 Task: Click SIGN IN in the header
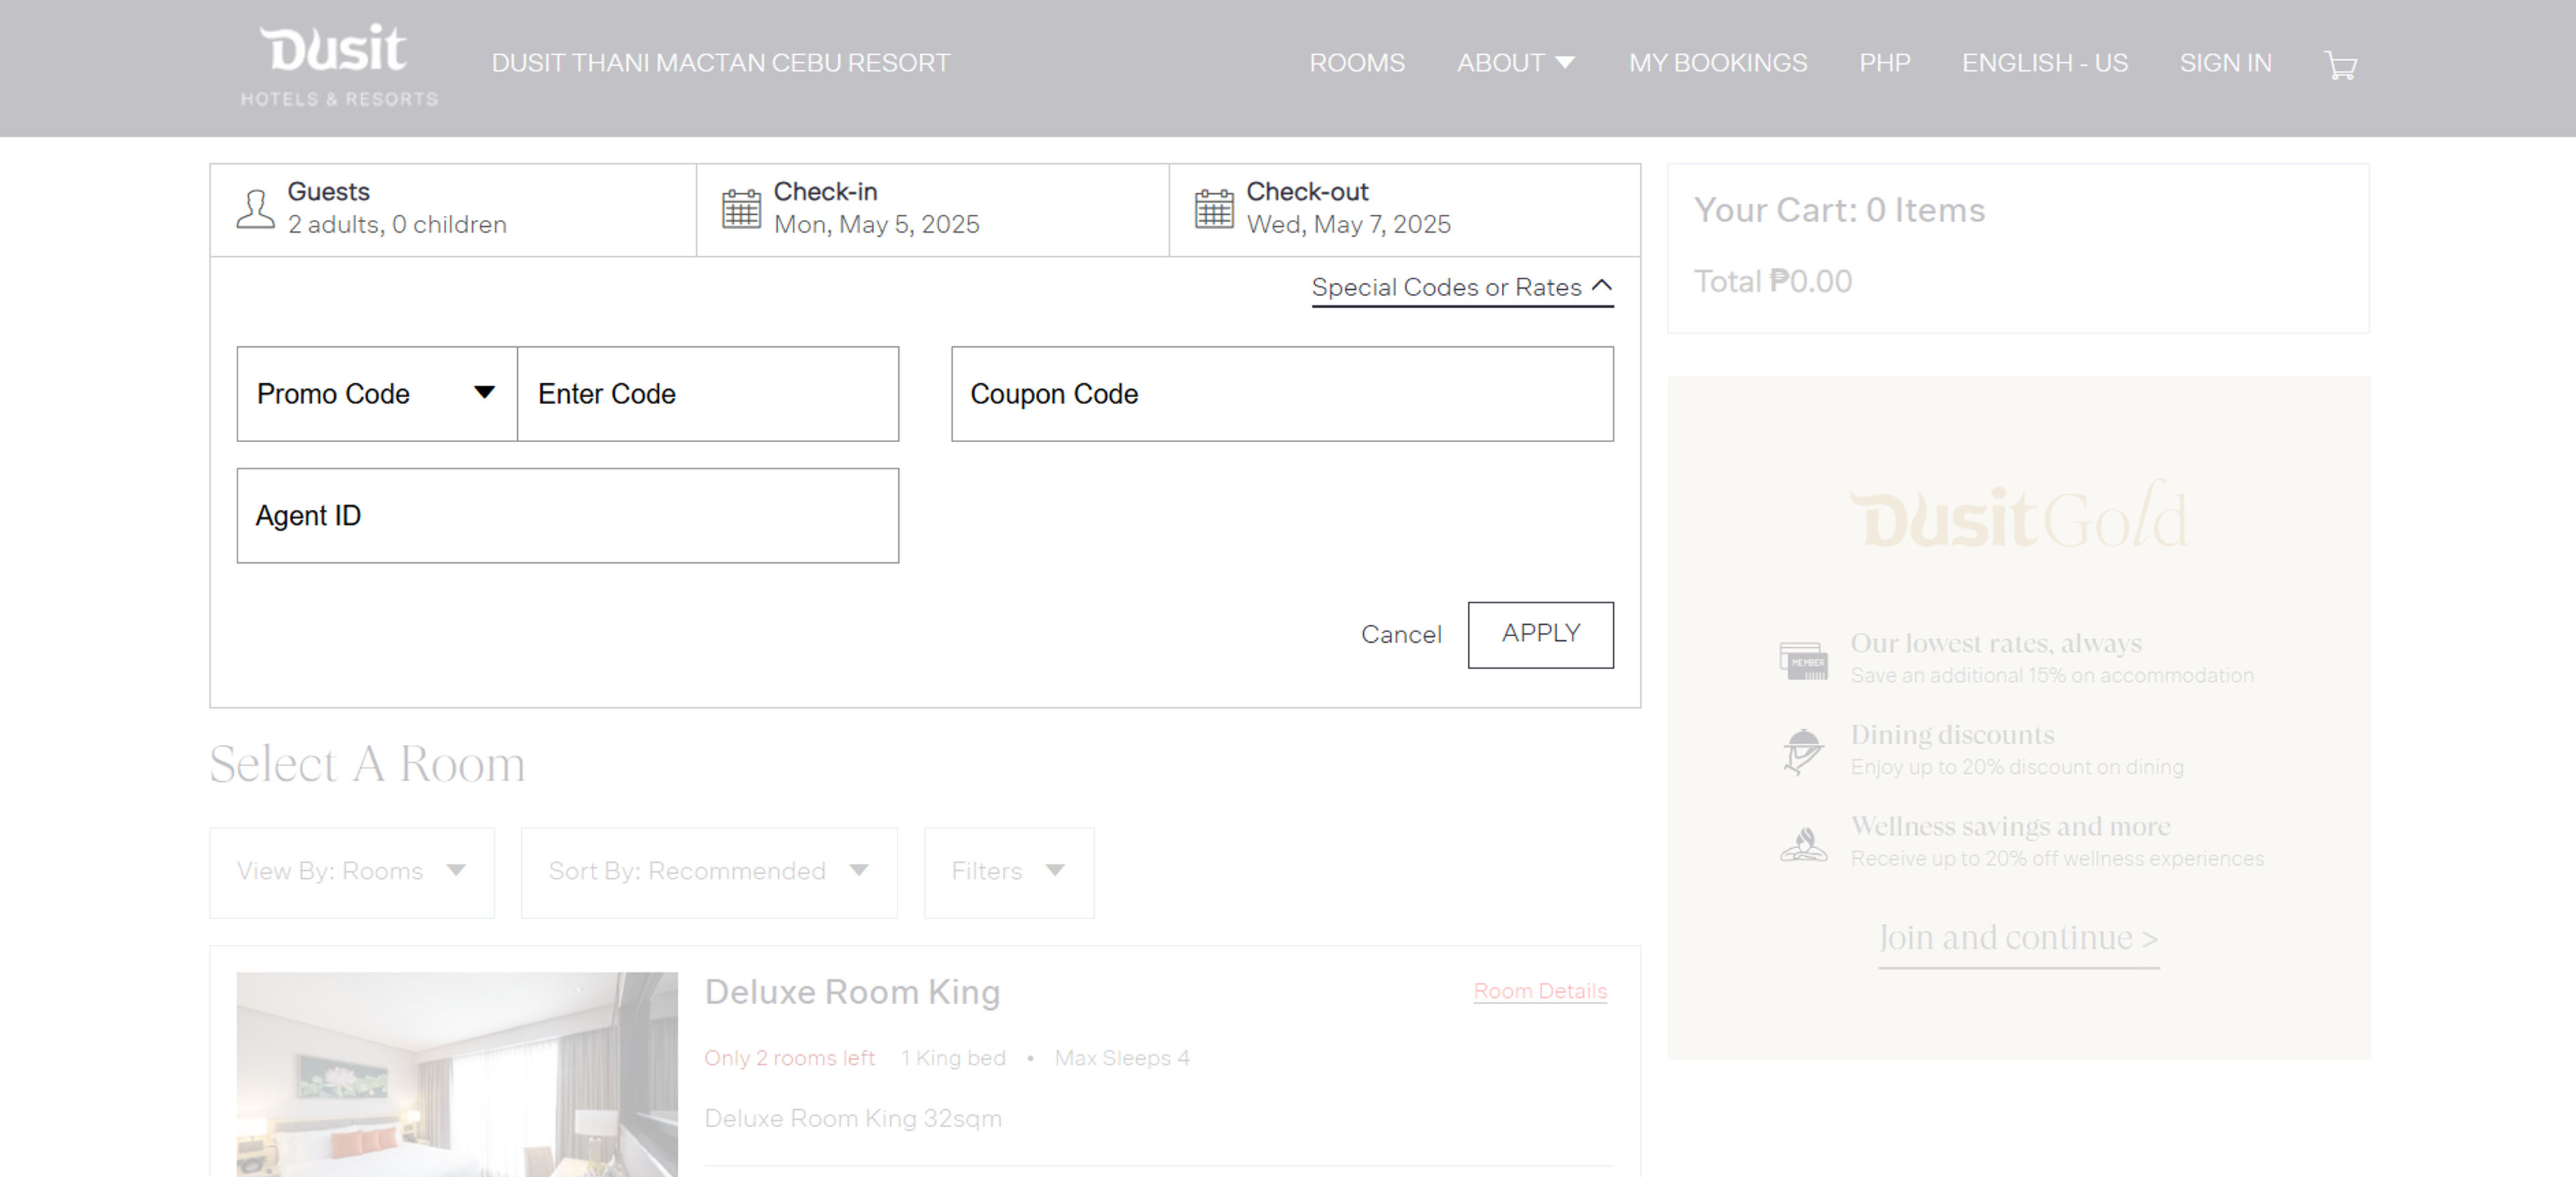tap(2225, 63)
